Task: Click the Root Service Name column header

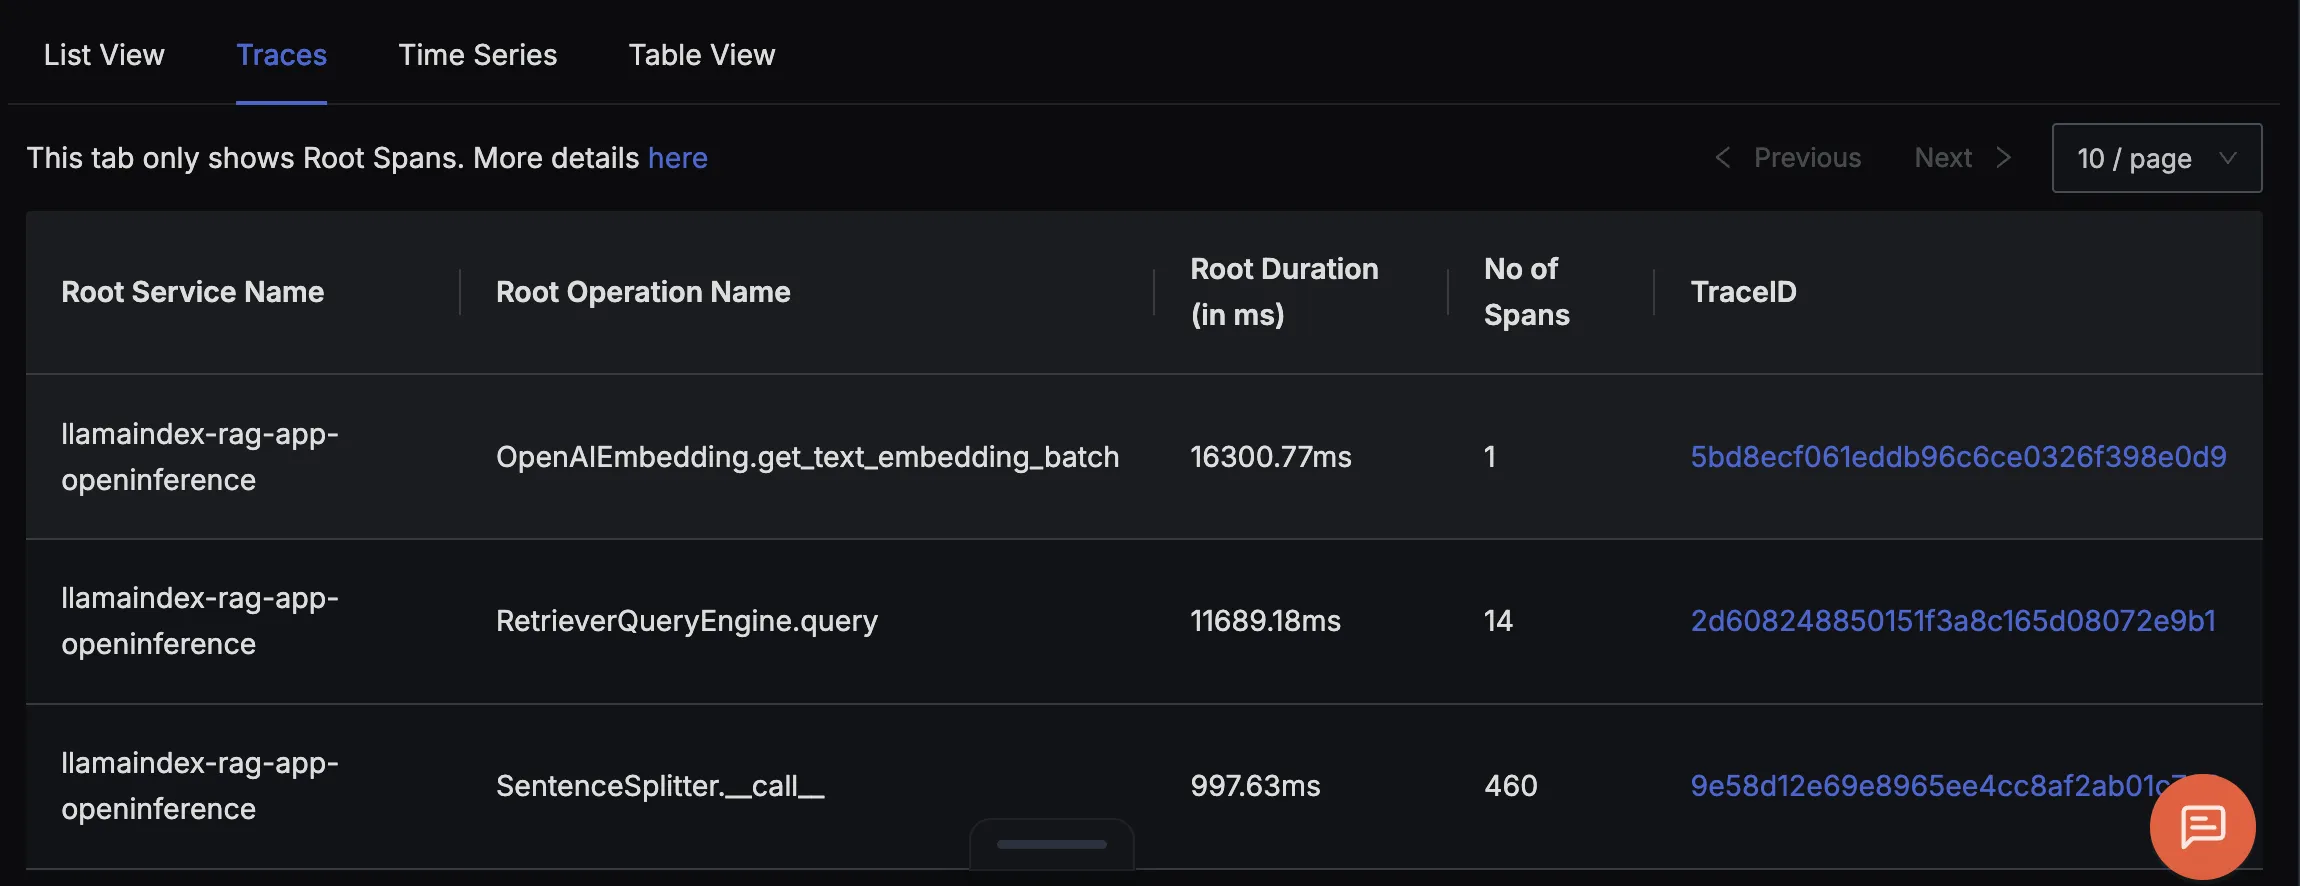Action: click(x=193, y=292)
